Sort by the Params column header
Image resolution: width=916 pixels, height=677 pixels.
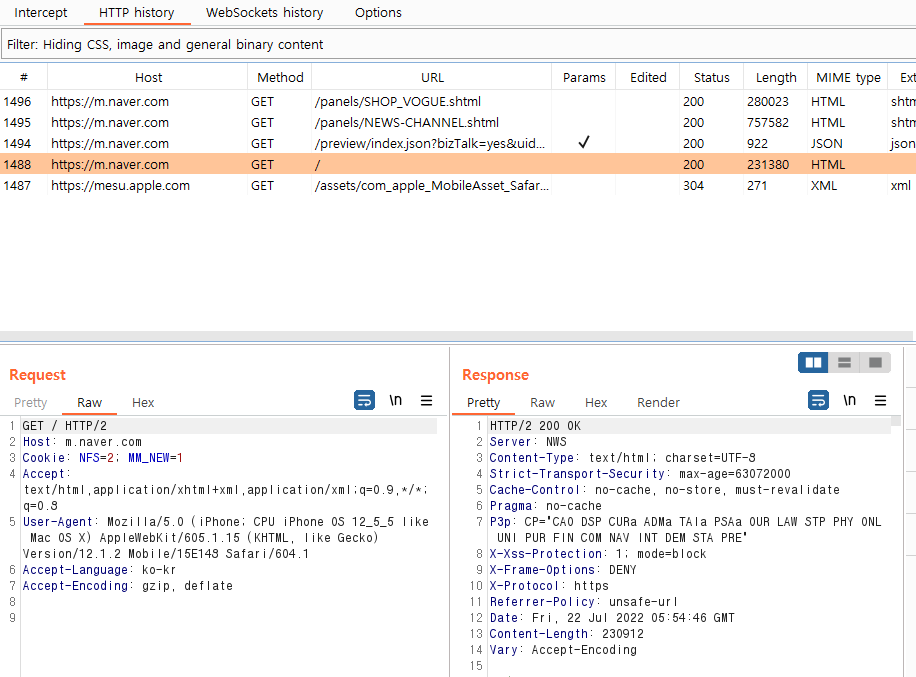click(x=584, y=78)
